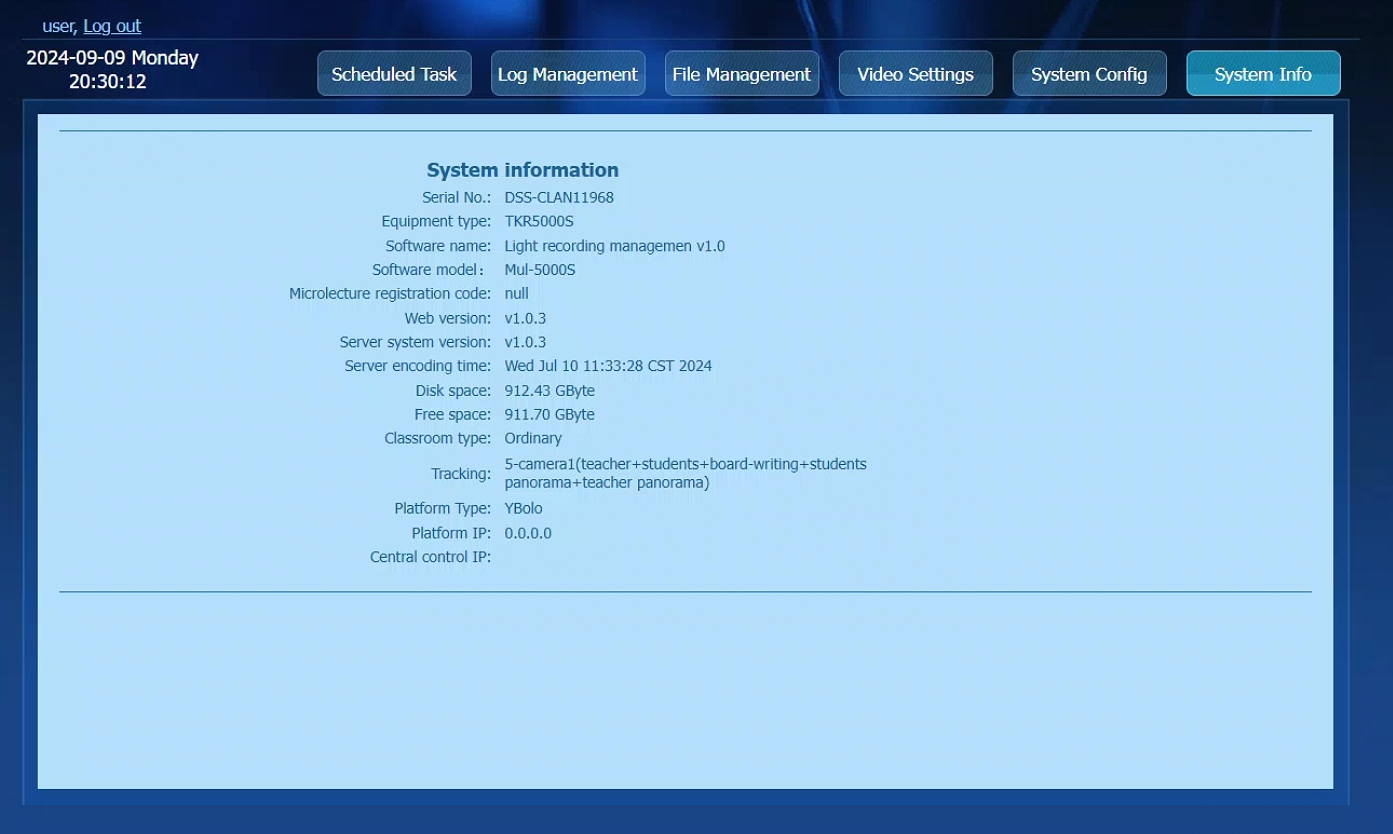Click the clock time 20:30:12
This screenshot has height=834, width=1393.
coord(108,82)
